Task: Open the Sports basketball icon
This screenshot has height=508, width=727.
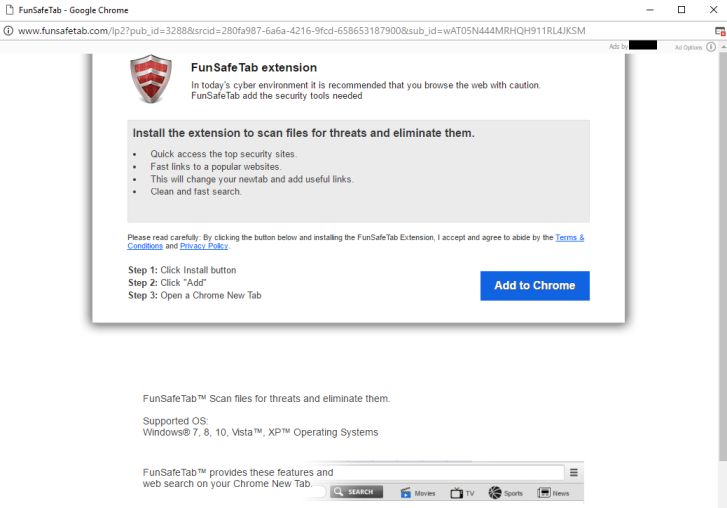Action: tap(495, 493)
